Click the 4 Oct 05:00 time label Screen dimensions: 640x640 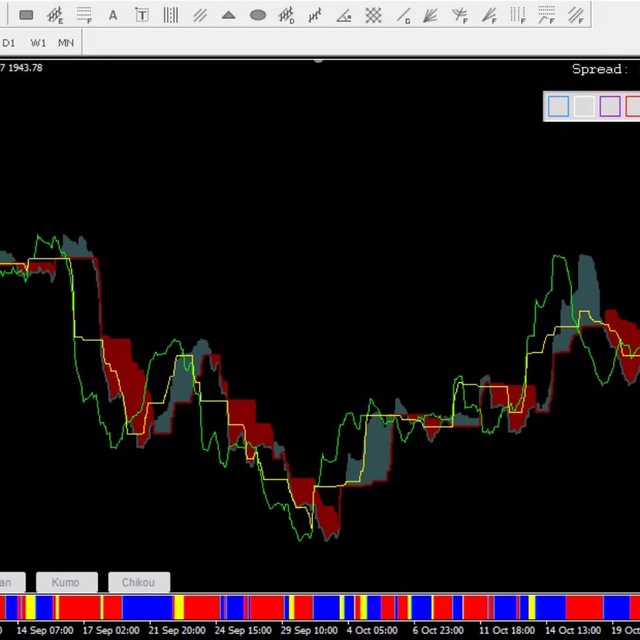pos(372,631)
